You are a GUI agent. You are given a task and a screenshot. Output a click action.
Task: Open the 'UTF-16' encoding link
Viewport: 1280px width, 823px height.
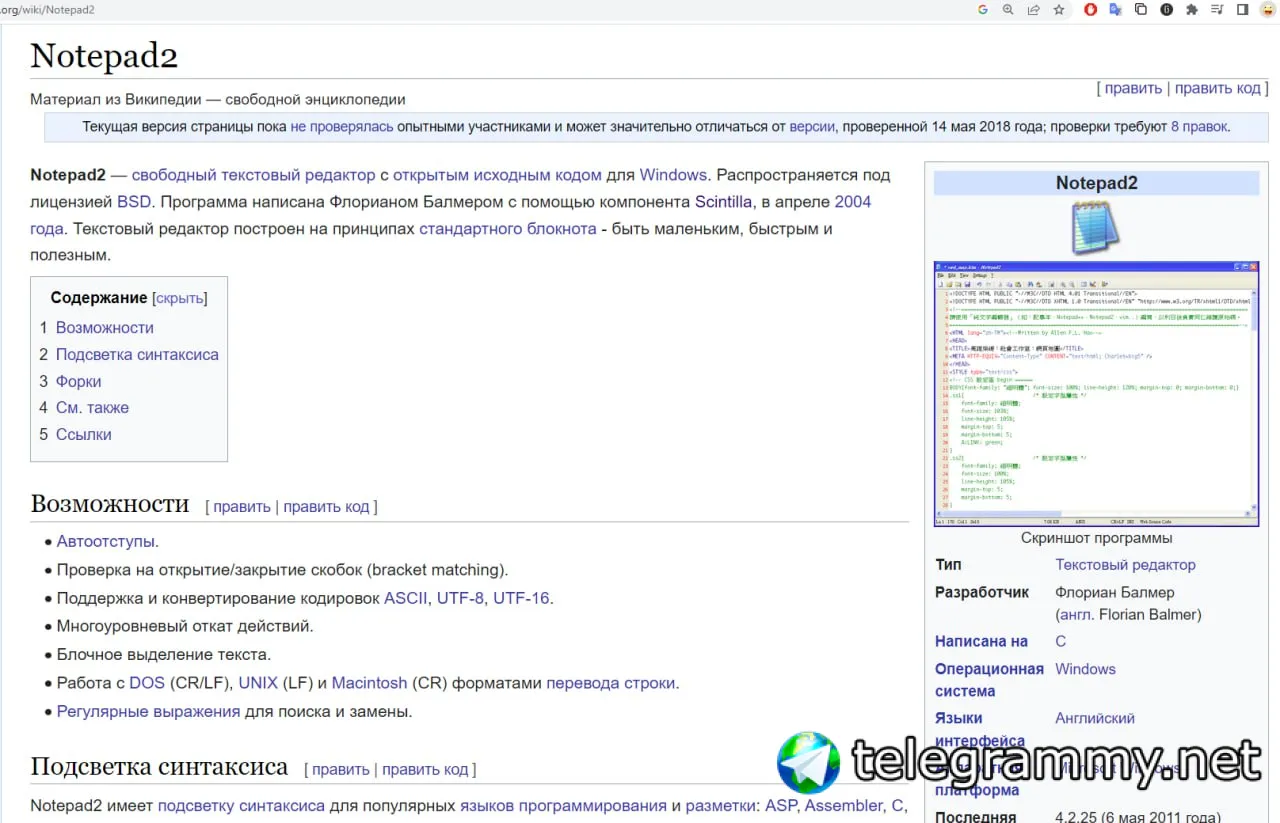coord(521,599)
